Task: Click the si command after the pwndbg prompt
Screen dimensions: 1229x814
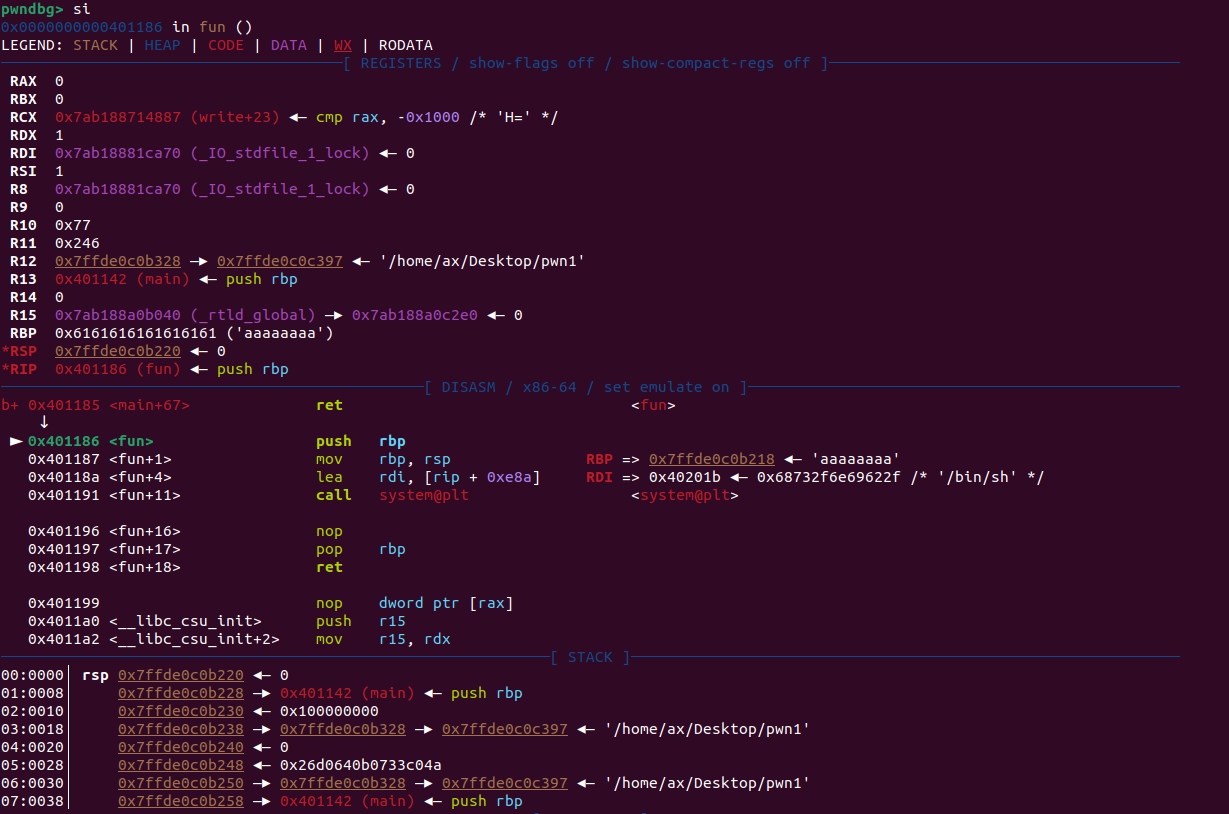Action: click(81, 9)
